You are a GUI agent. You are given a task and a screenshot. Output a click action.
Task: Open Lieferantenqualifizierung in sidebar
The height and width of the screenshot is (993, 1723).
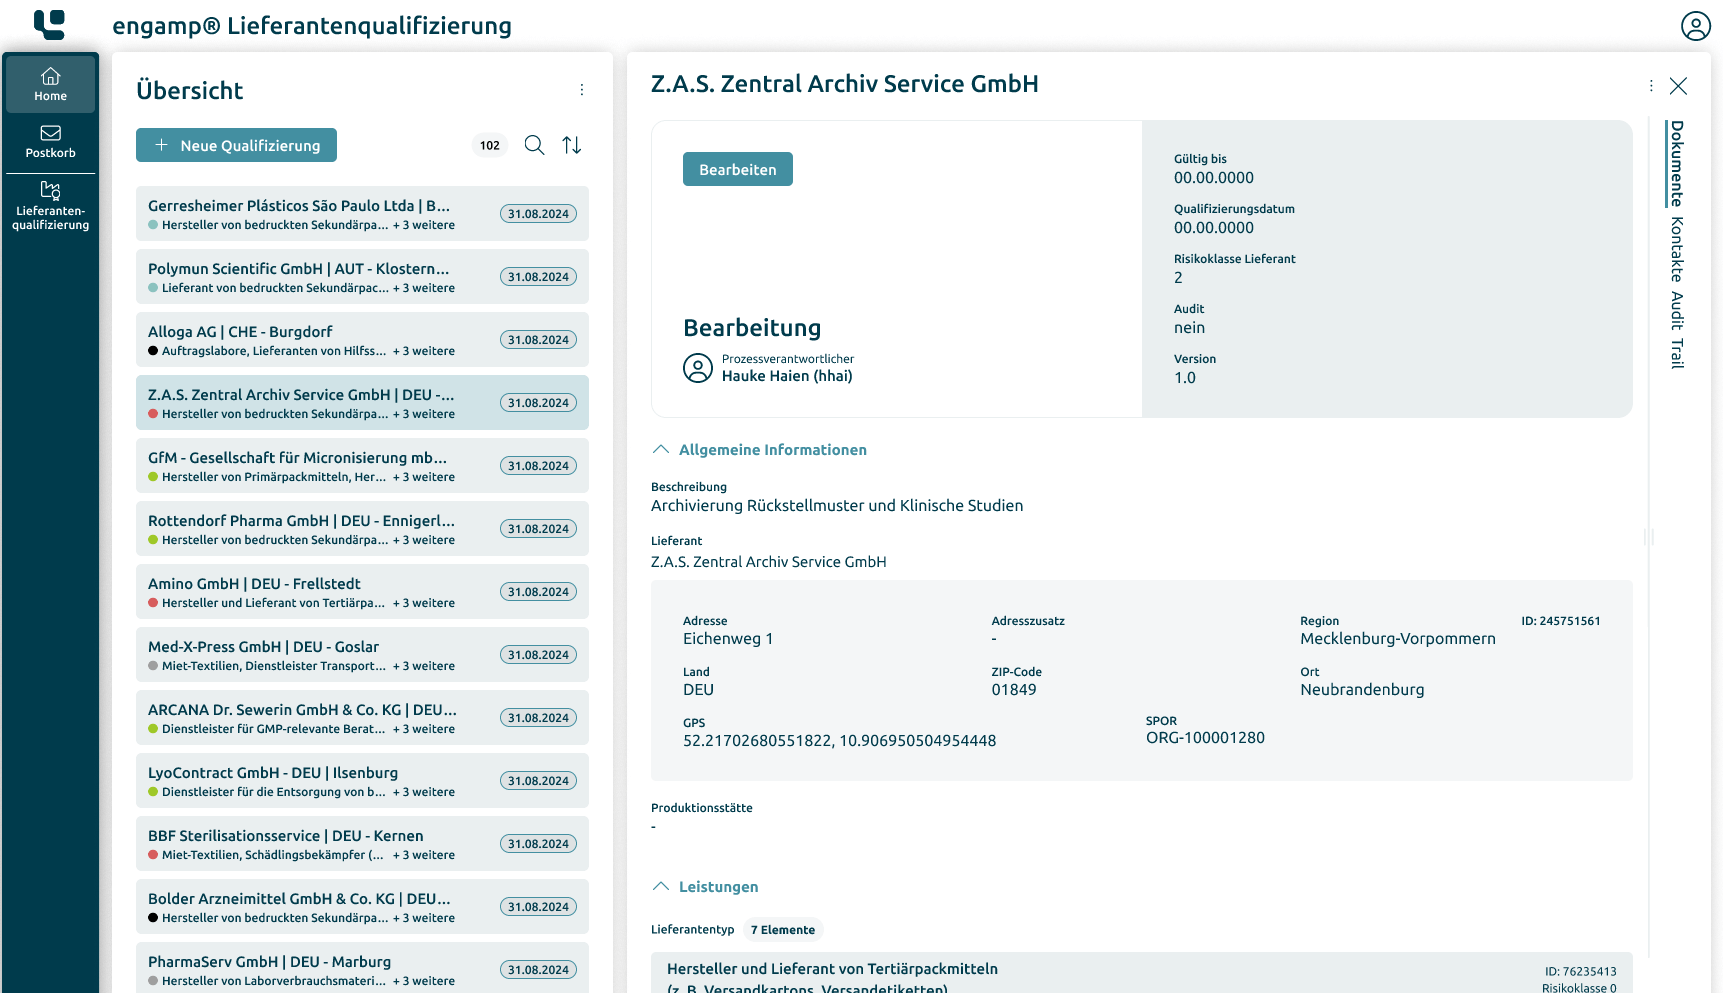click(x=50, y=206)
